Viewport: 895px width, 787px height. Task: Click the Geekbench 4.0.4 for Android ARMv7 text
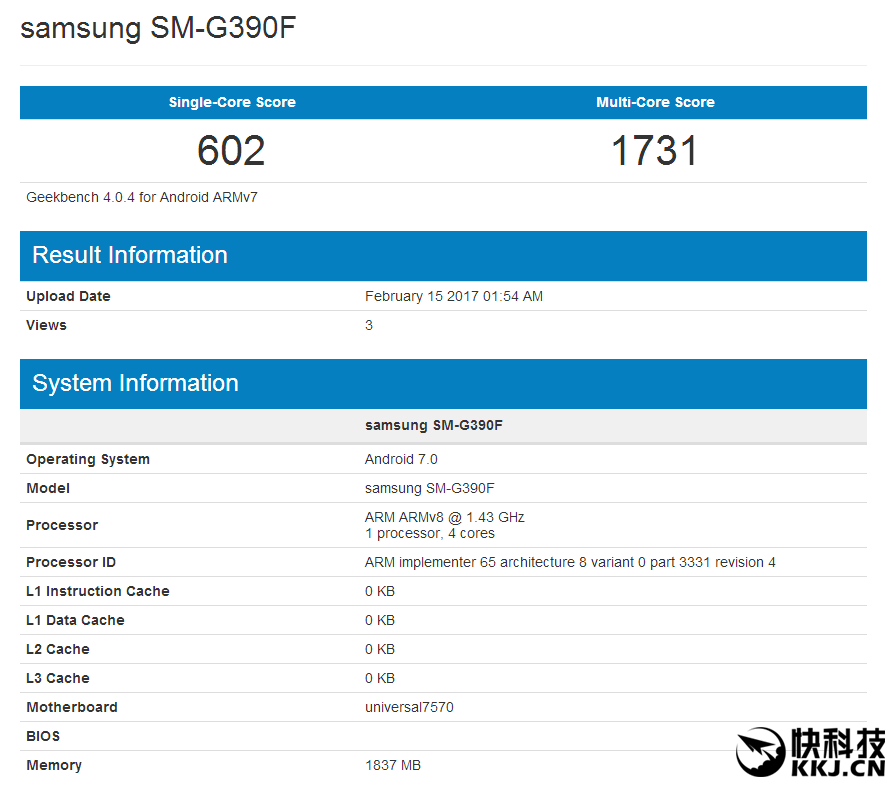pos(142,197)
